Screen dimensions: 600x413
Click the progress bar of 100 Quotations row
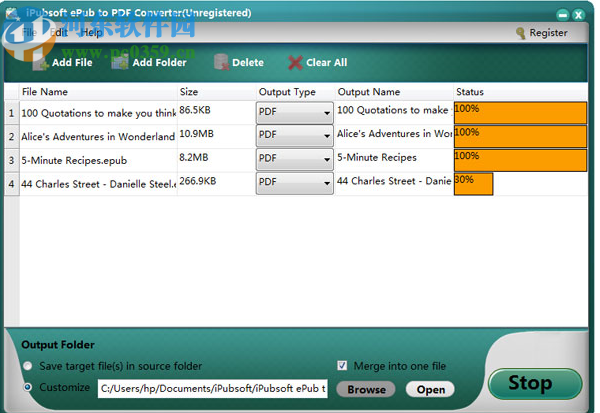coord(520,113)
